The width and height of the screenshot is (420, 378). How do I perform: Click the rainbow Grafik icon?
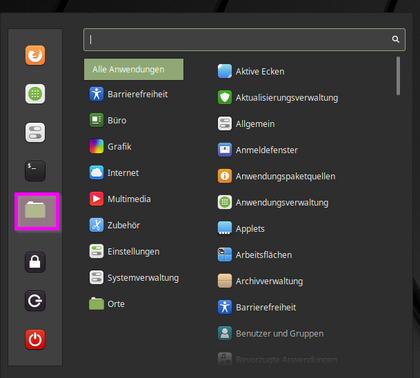(x=96, y=146)
